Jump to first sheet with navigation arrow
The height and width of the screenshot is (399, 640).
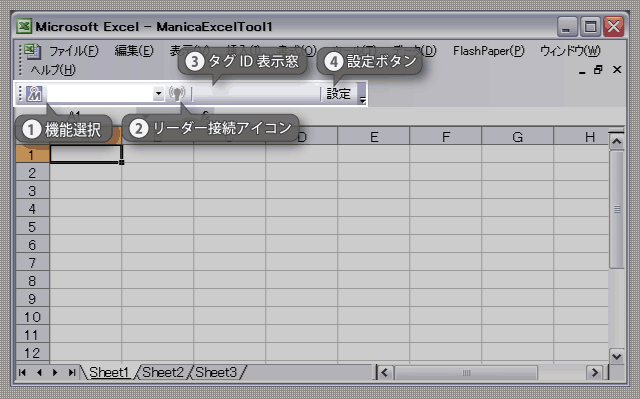(22, 372)
